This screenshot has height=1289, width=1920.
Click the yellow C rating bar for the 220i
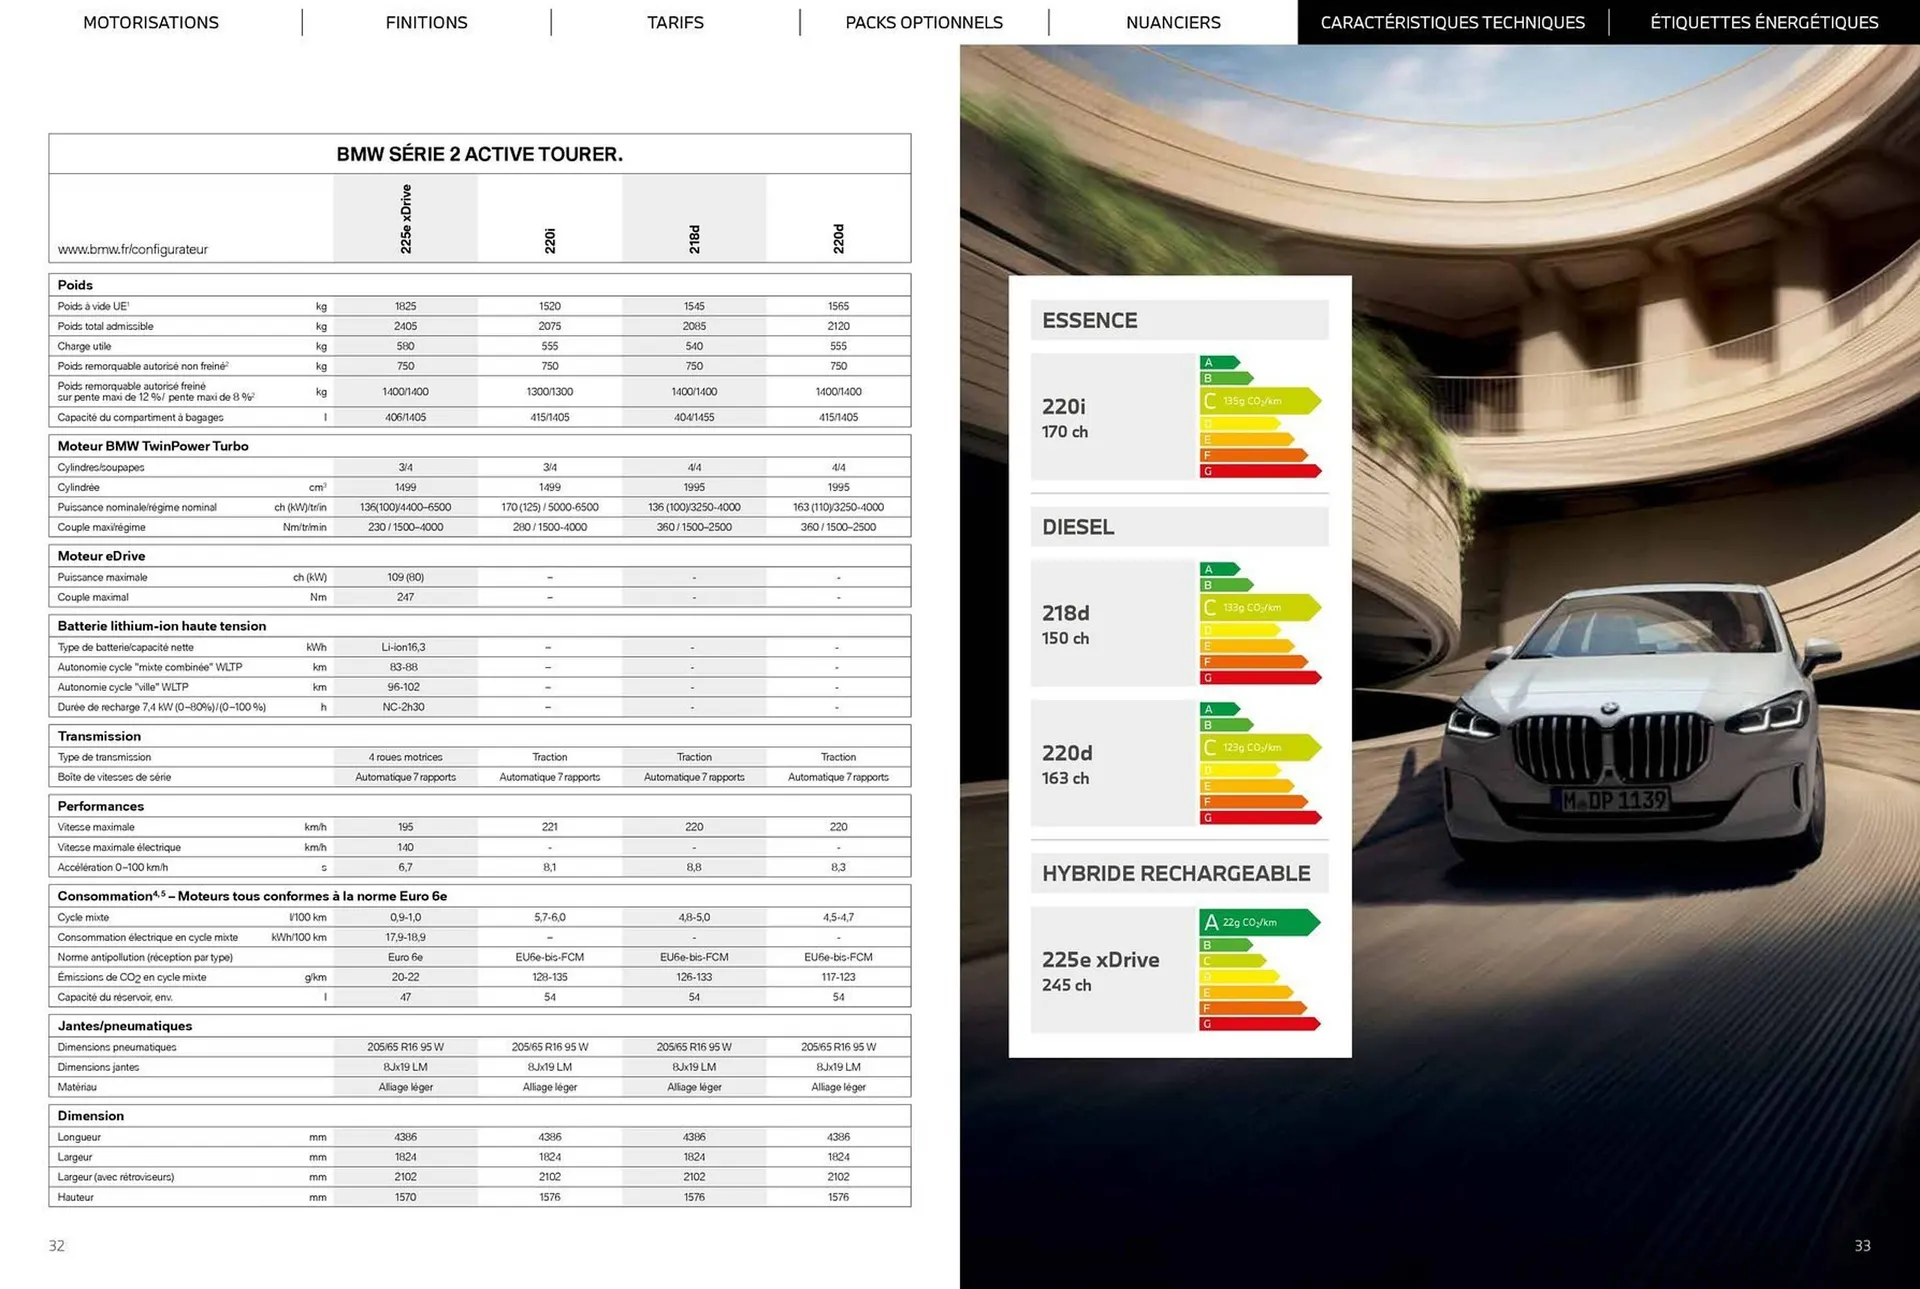(x=1255, y=401)
